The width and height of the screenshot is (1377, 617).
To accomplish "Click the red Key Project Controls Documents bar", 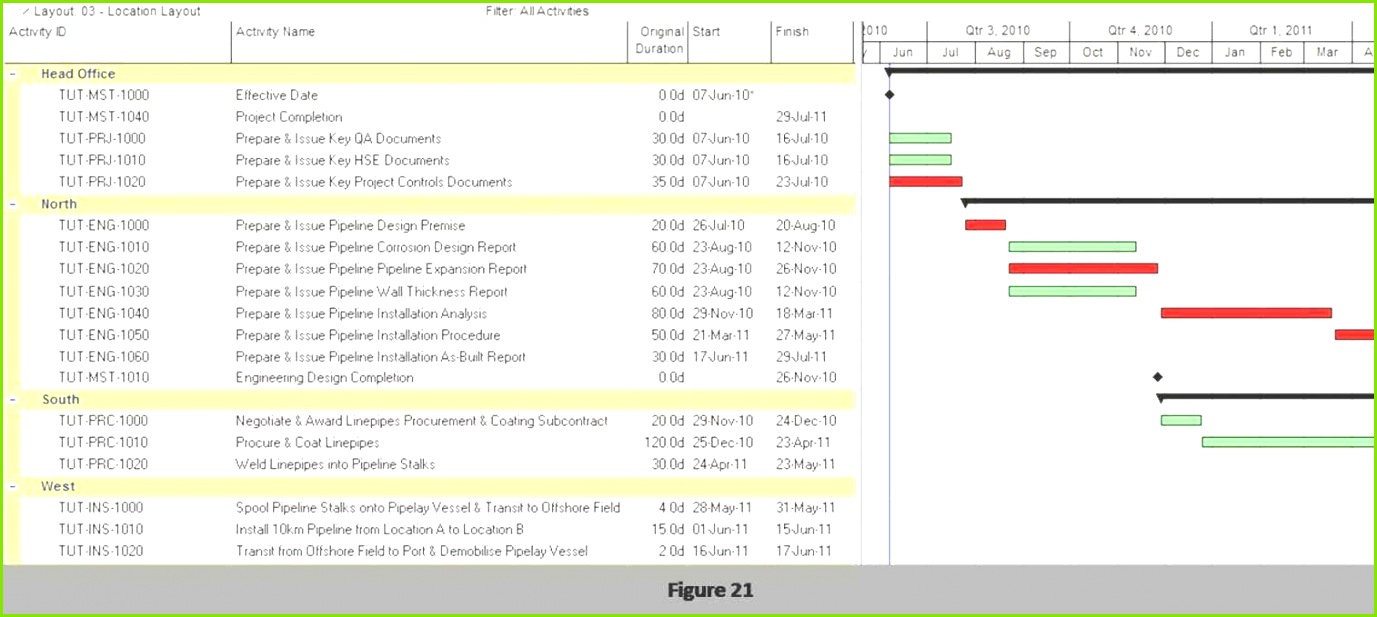I will 925,182.
